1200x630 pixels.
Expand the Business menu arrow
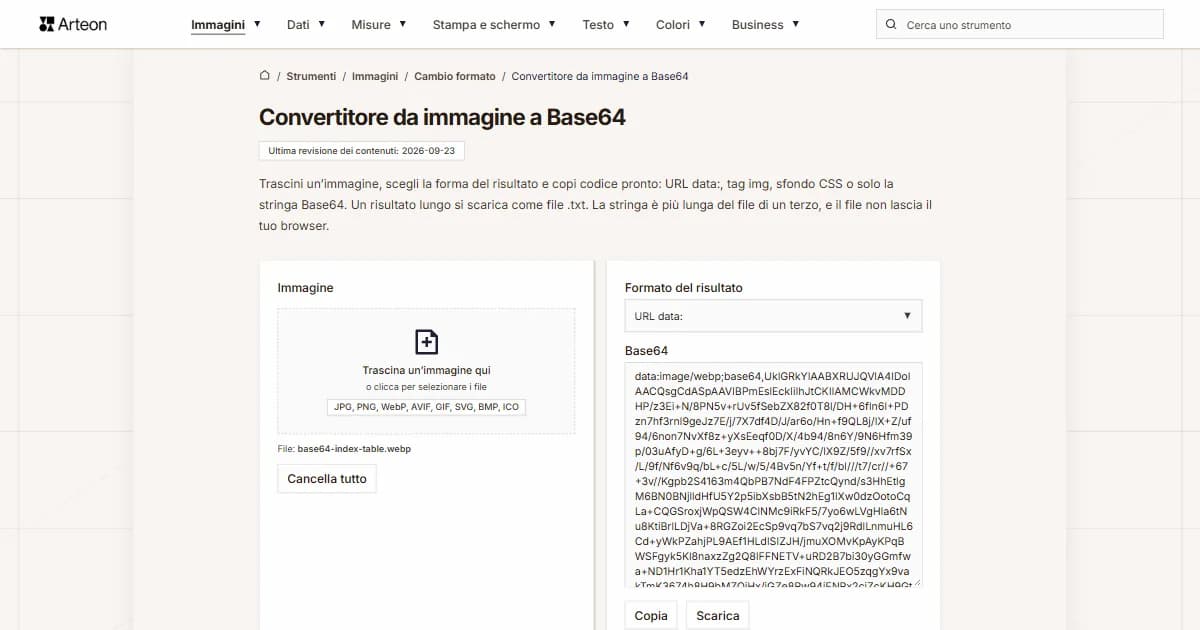[795, 24]
